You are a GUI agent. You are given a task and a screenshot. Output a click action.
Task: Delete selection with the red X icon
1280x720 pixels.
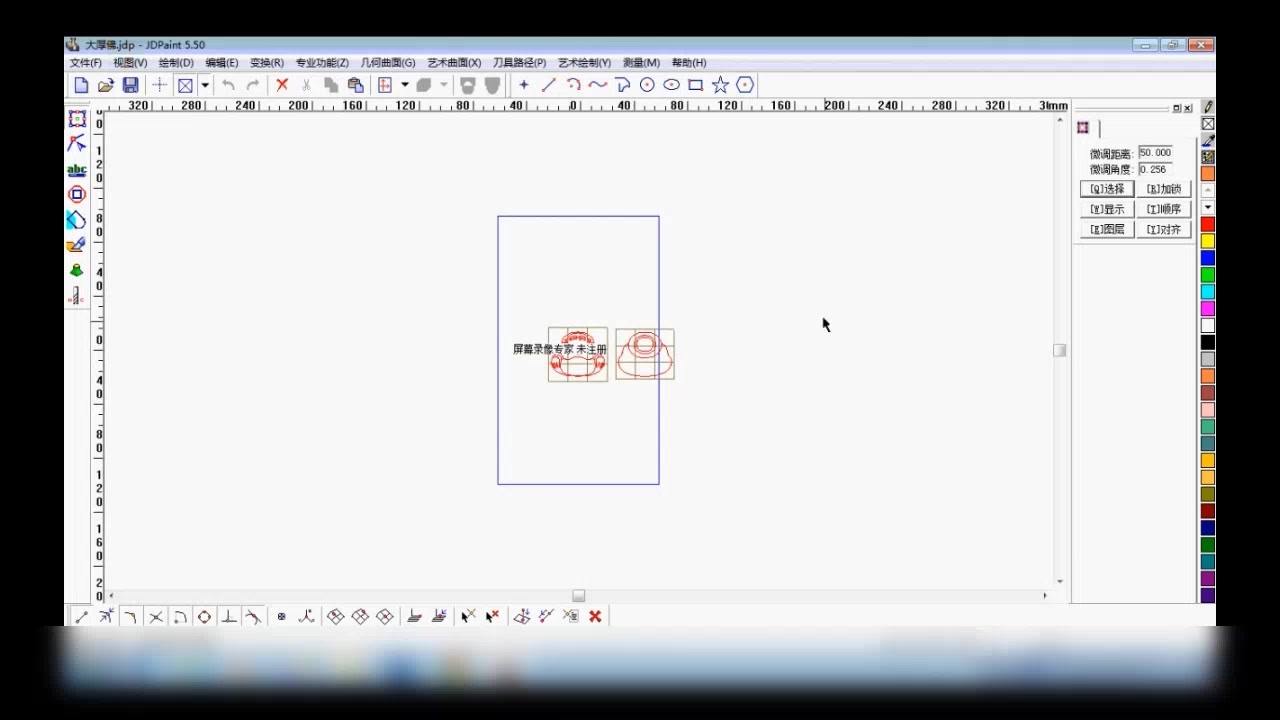pyautogui.click(x=282, y=85)
